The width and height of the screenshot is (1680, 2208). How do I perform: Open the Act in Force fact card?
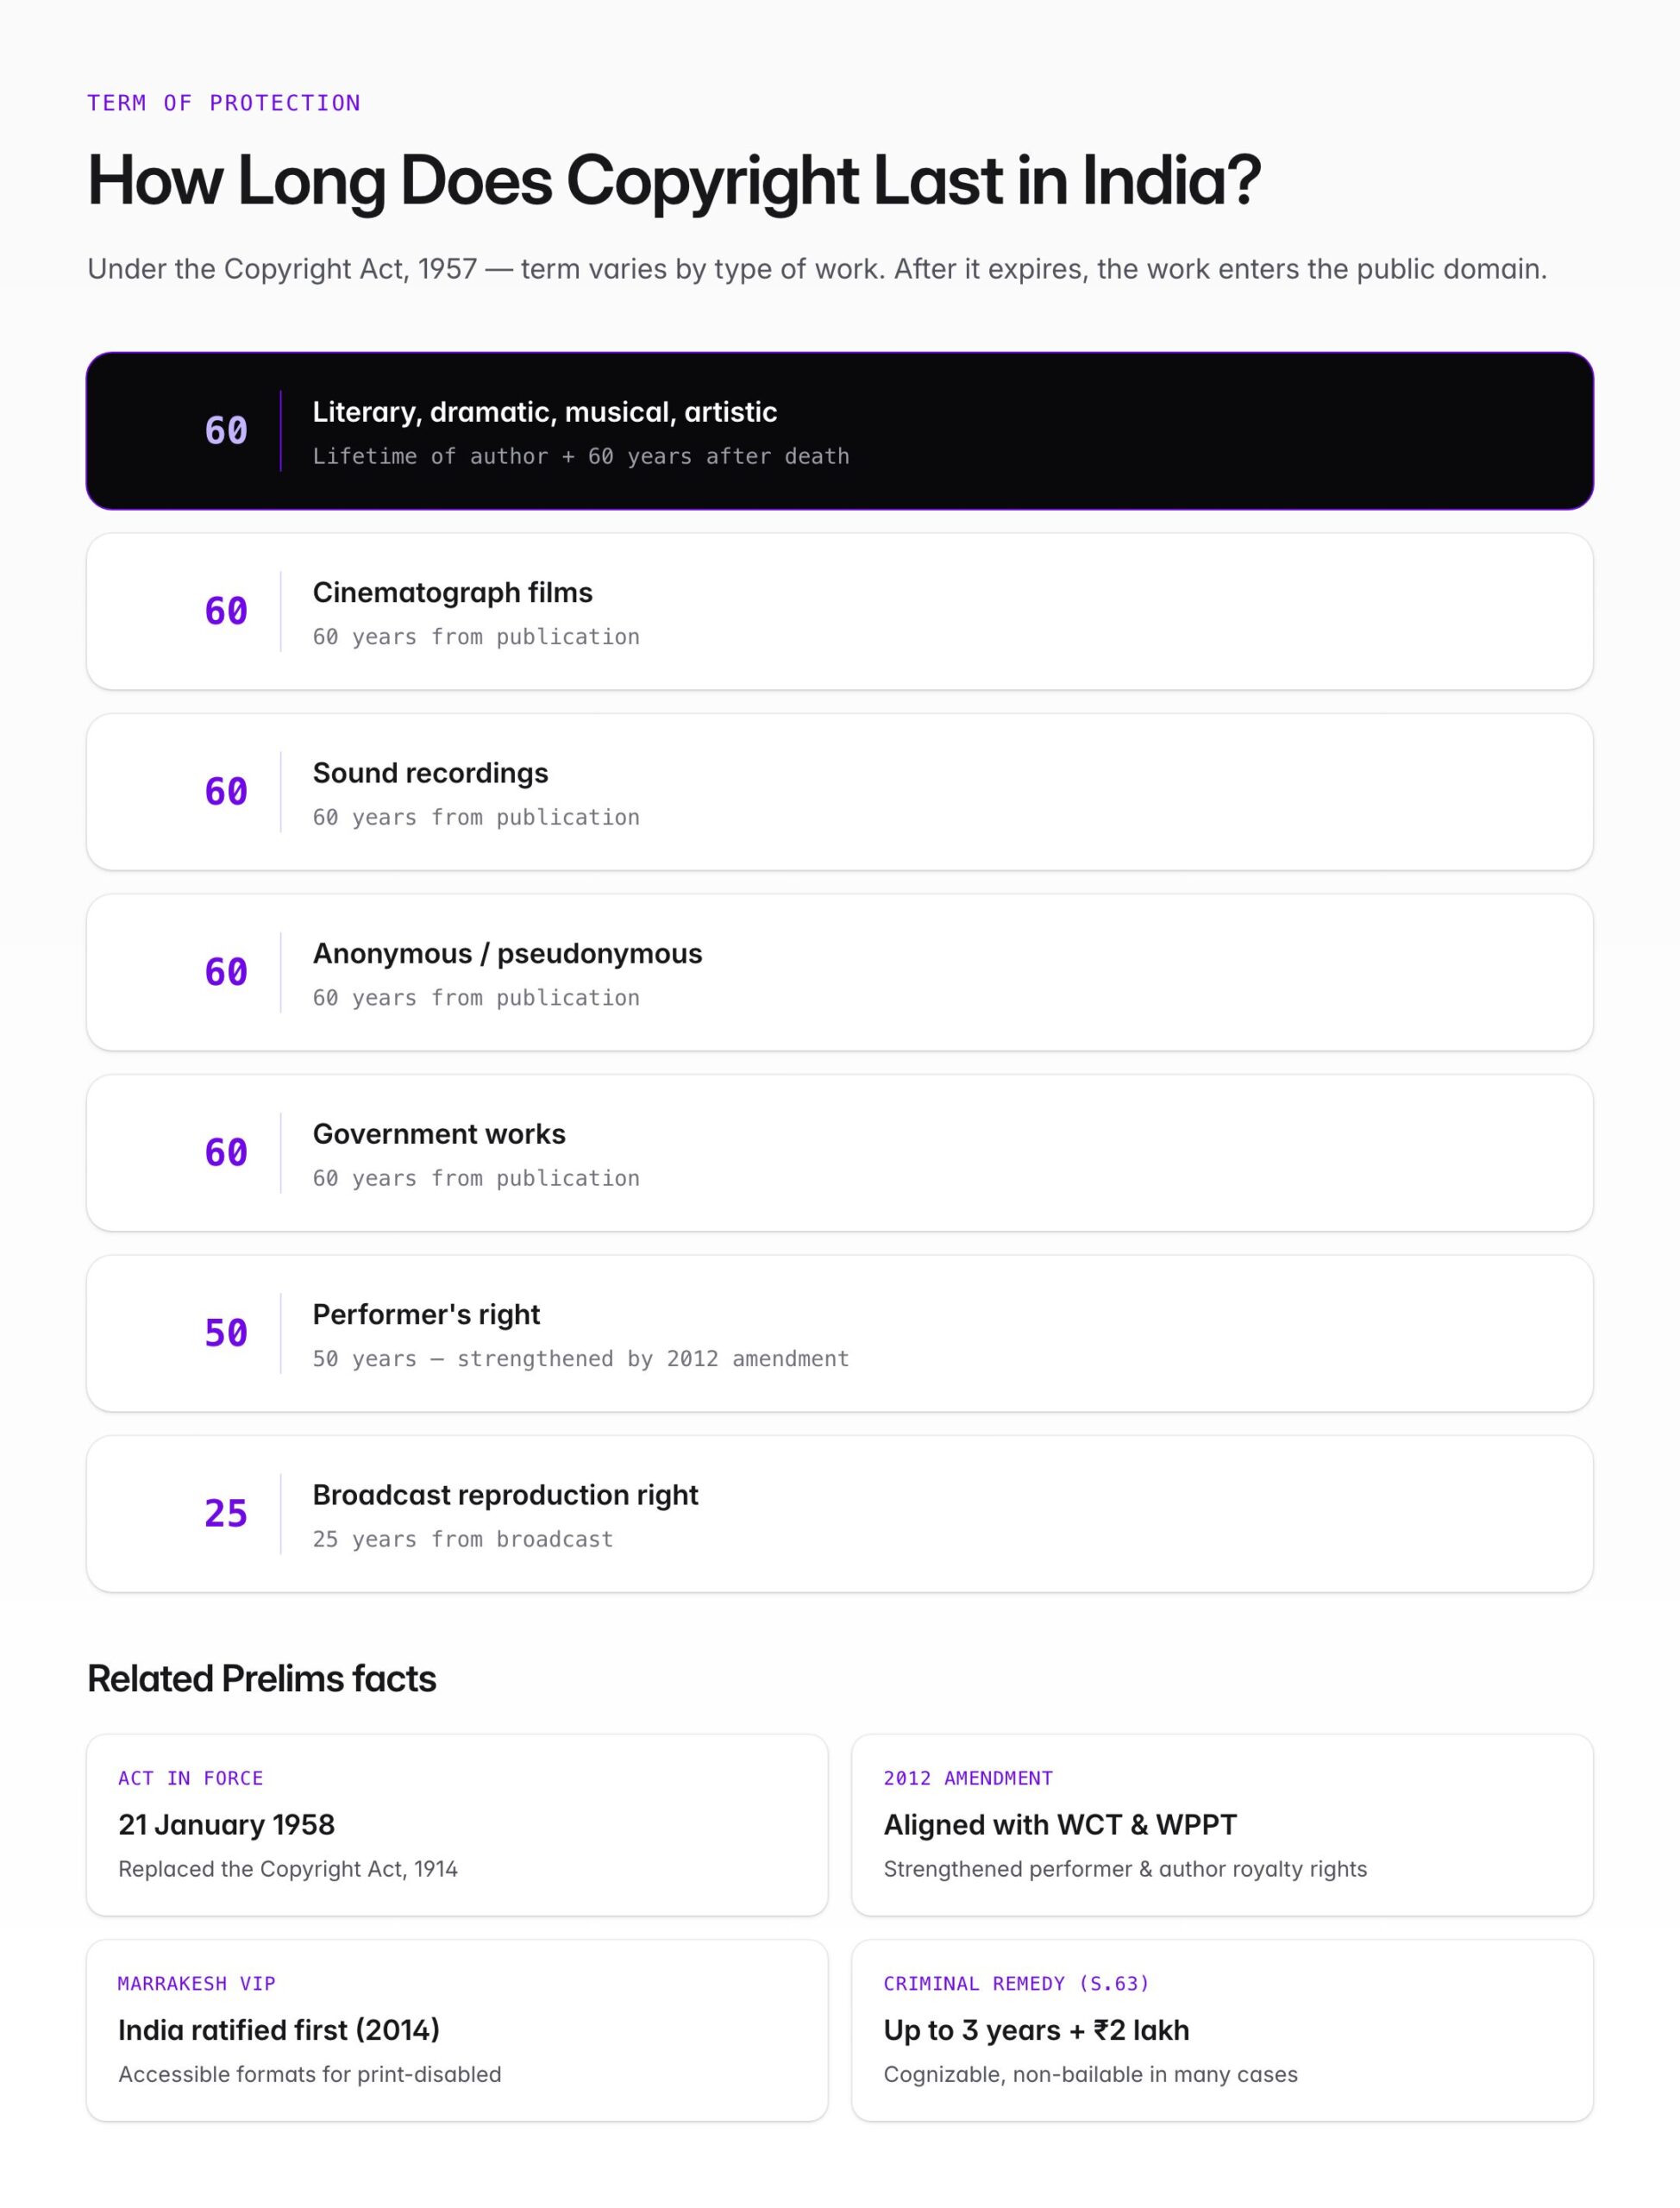[x=457, y=1825]
